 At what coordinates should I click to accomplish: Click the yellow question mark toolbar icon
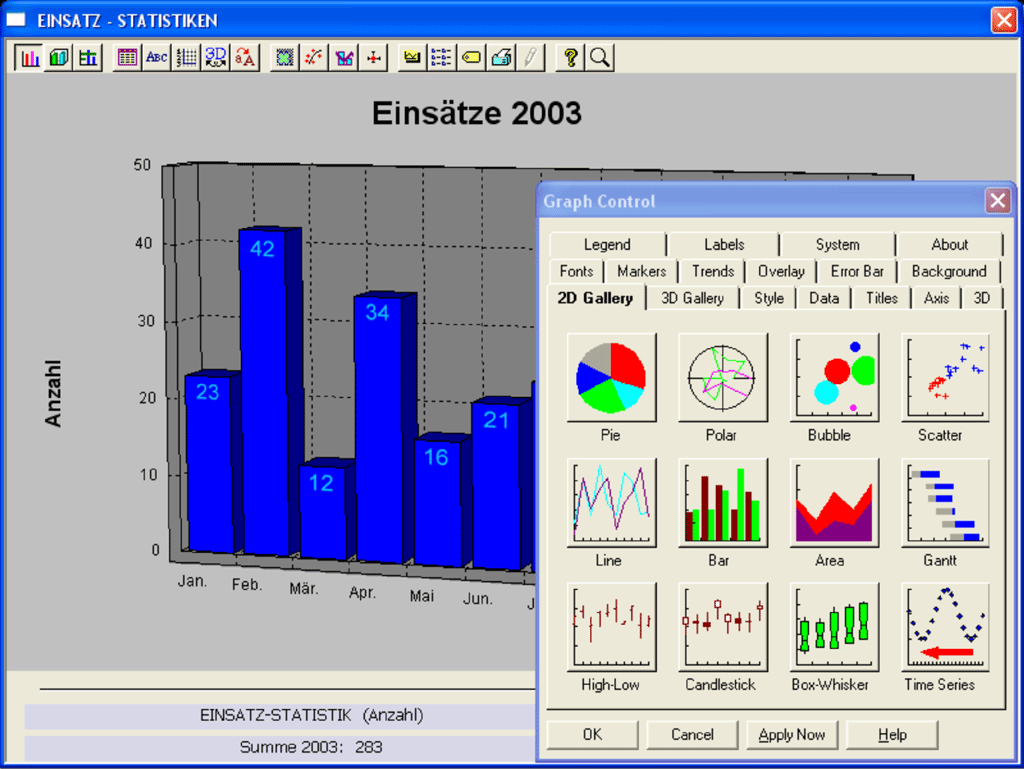[570, 57]
